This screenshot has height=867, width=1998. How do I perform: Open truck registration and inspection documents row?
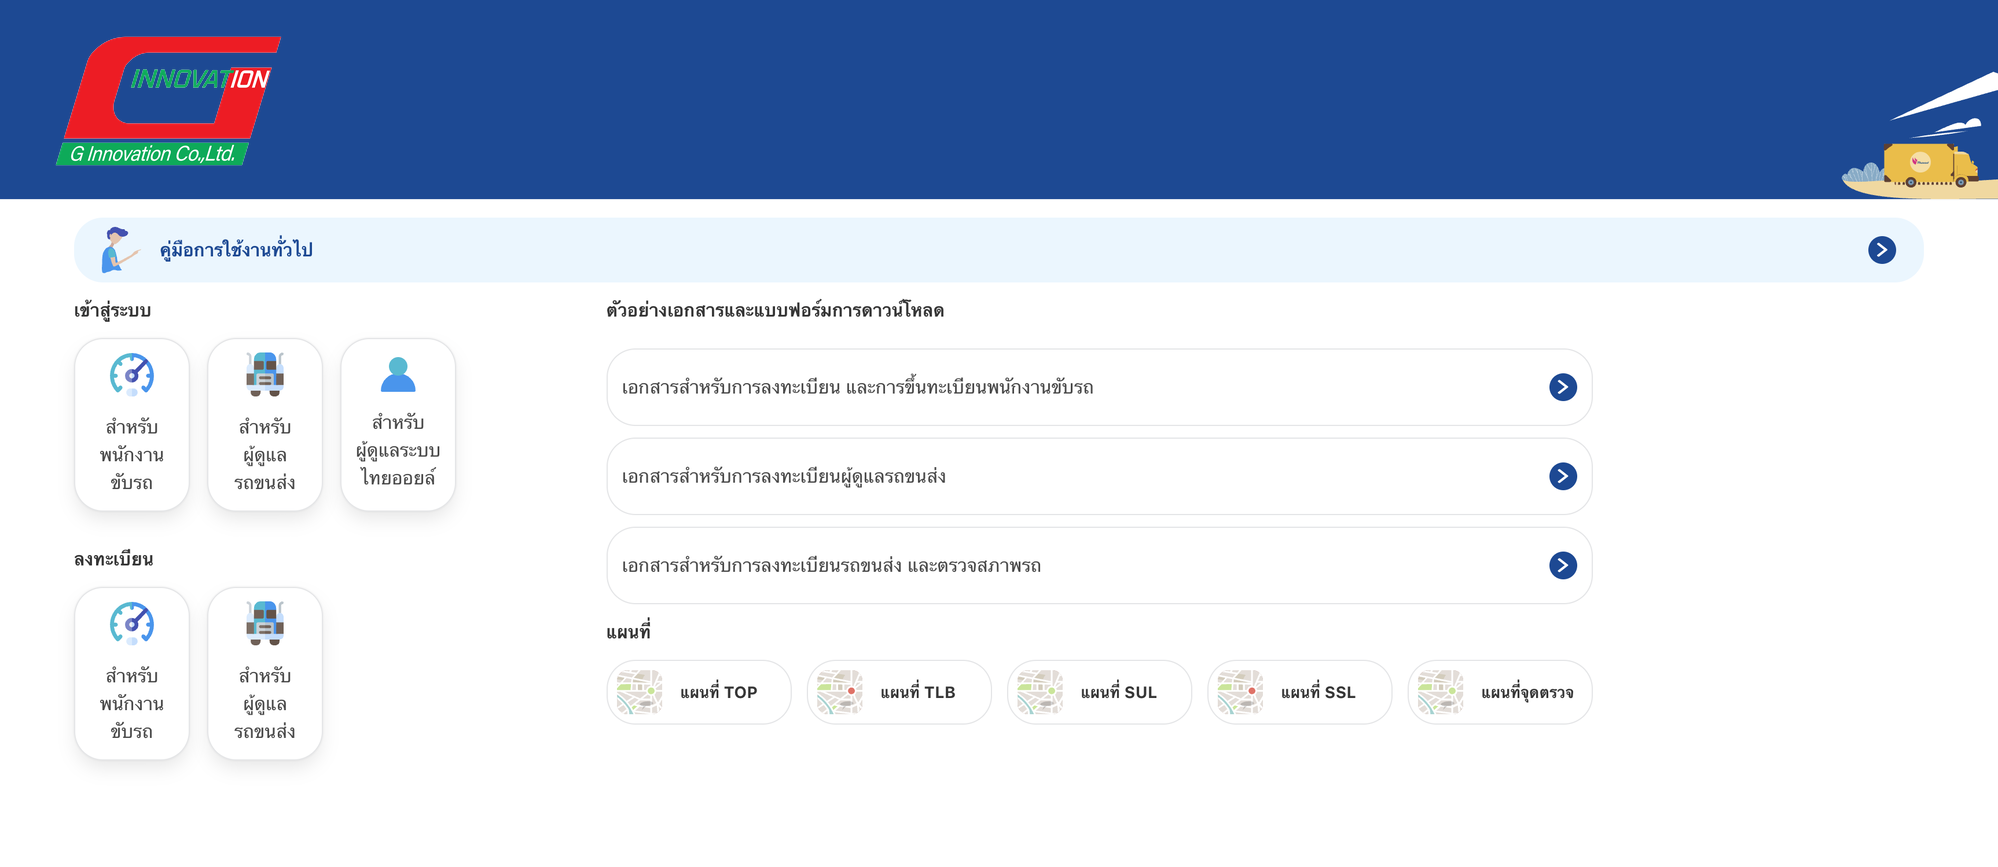pyautogui.click(x=1099, y=565)
